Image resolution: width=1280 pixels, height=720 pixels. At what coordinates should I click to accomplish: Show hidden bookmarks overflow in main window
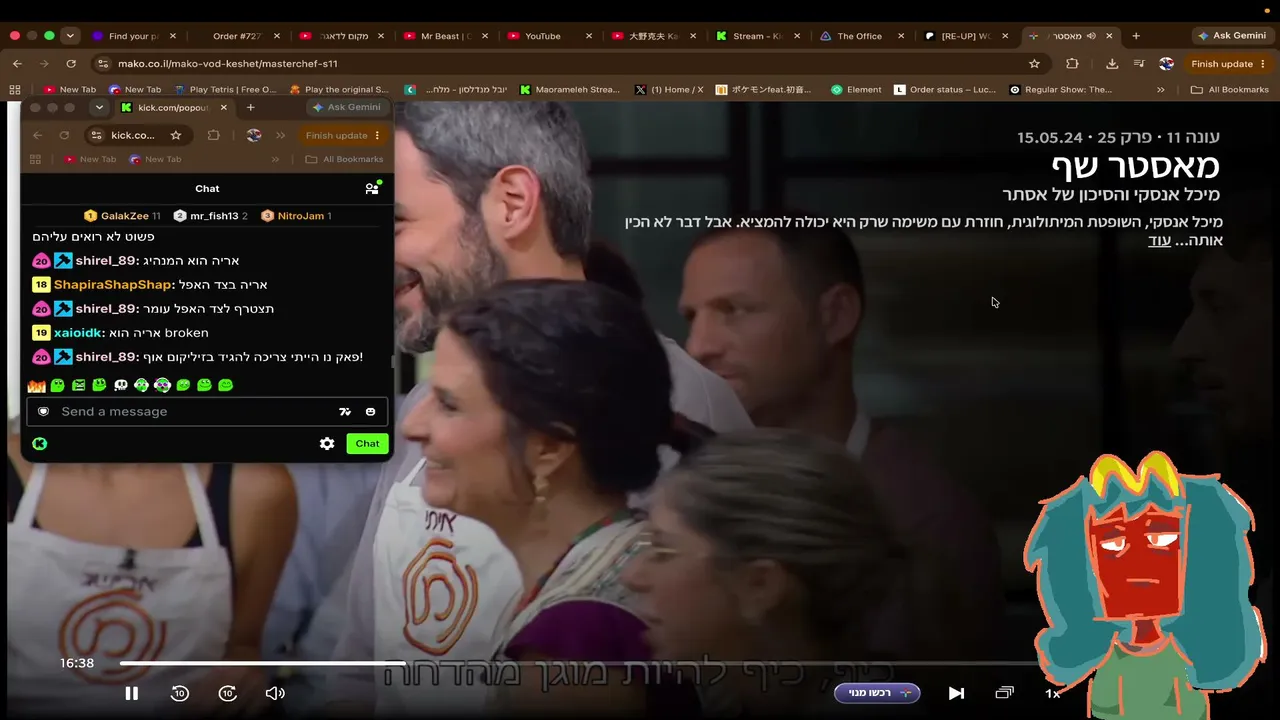coord(1160,90)
